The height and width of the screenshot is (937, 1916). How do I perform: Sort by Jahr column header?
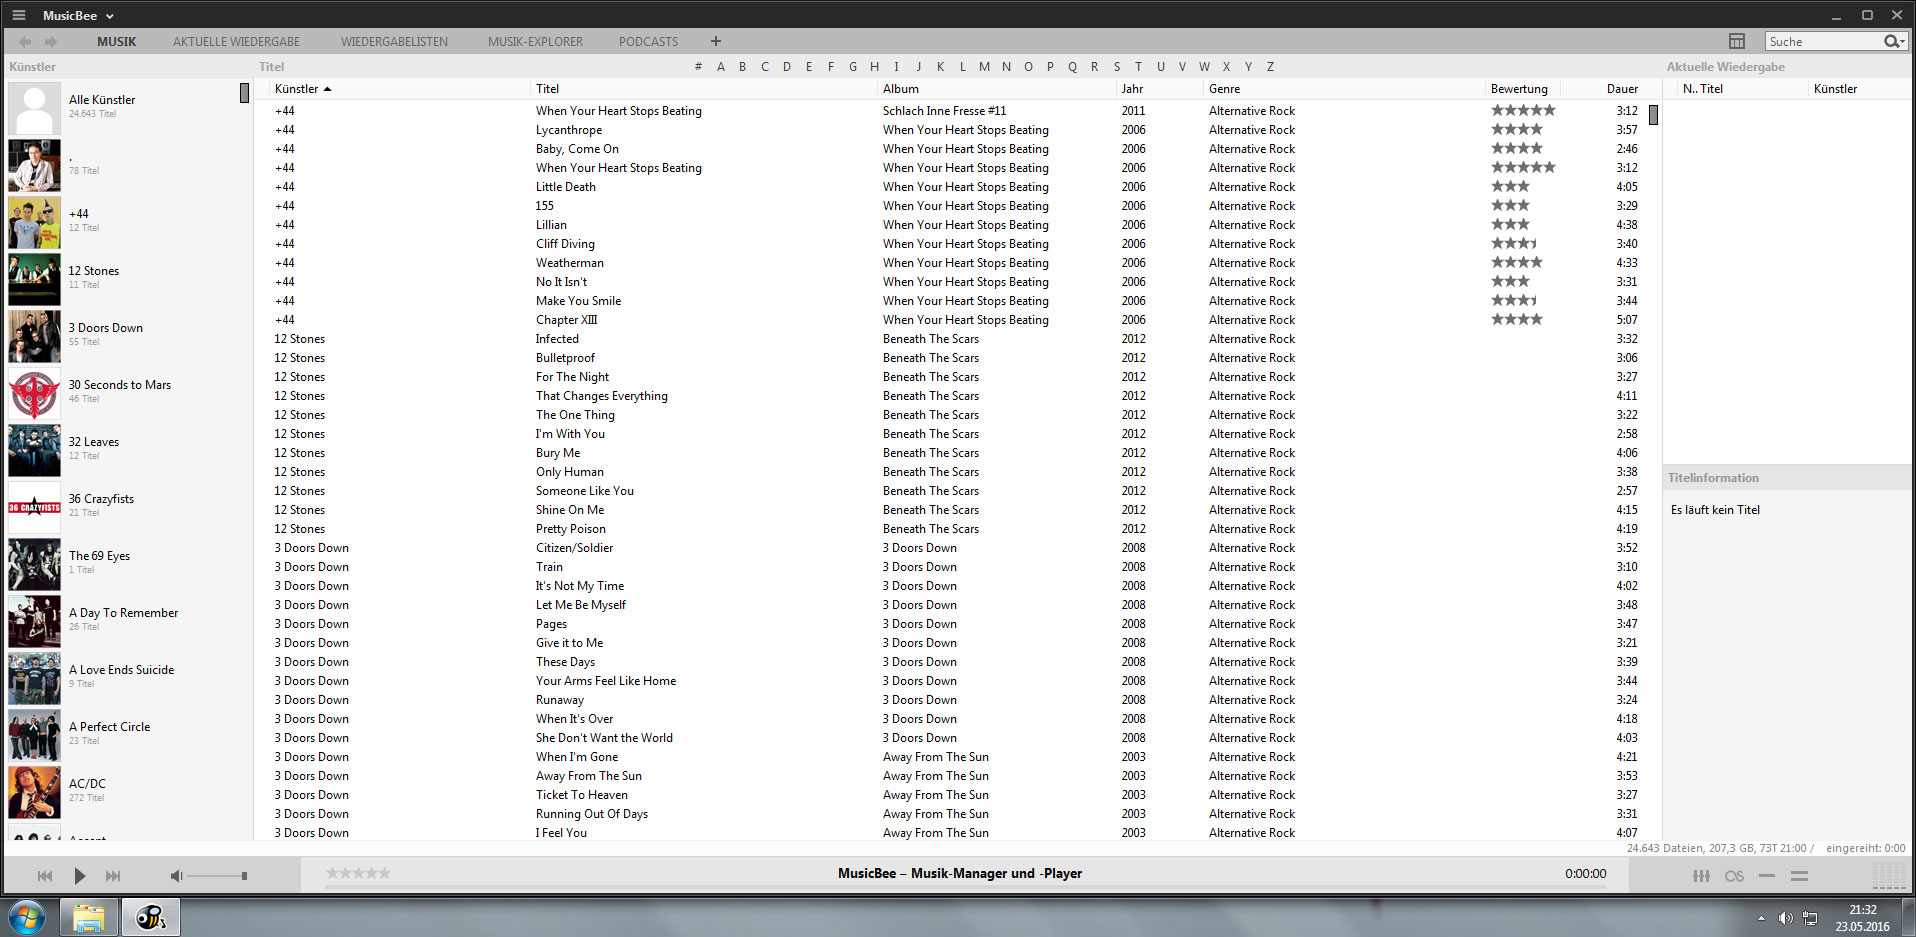(1132, 89)
